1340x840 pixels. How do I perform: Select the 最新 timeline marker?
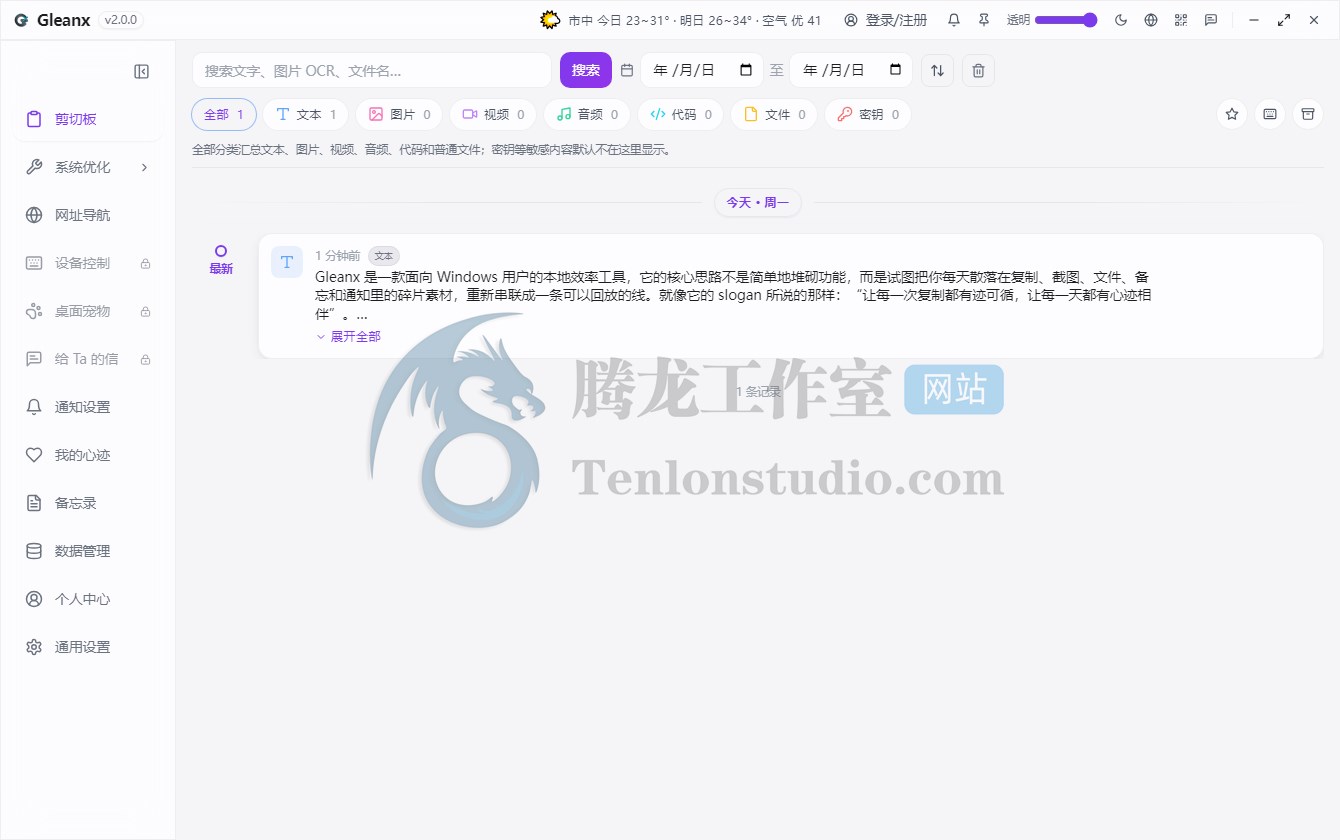pos(221,260)
